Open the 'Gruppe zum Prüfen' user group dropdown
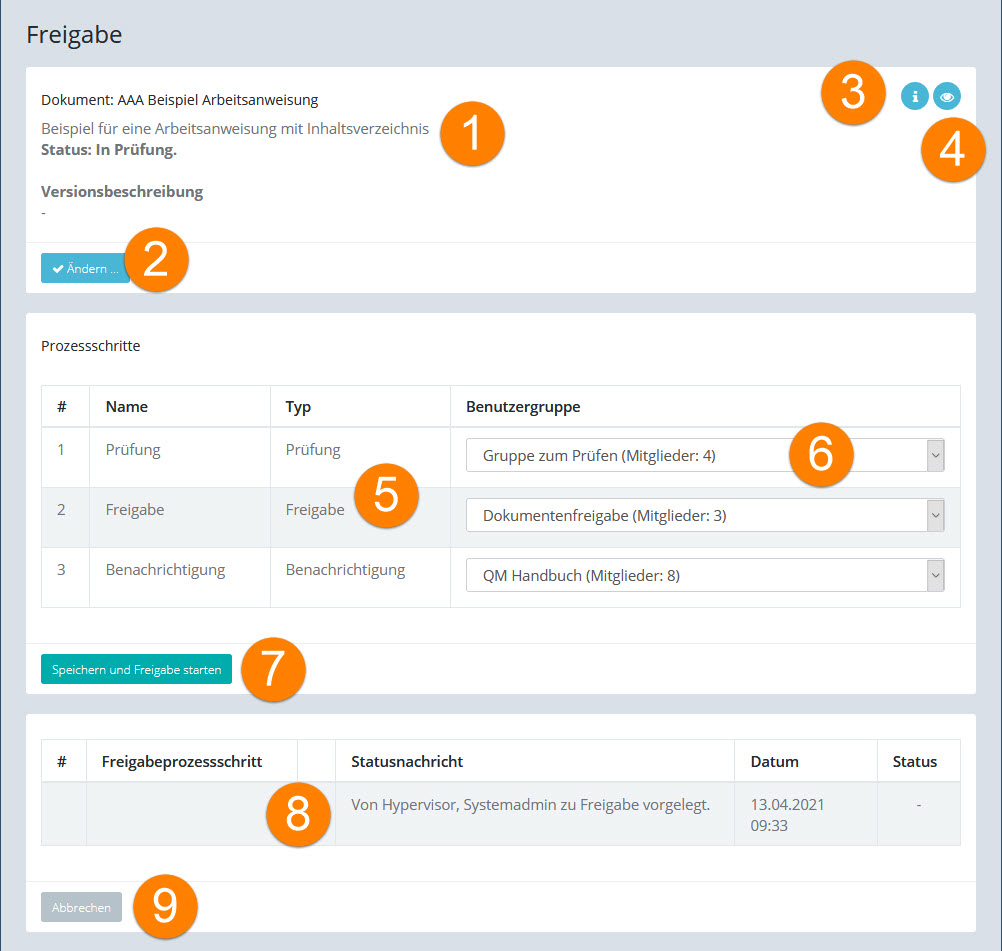1002x951 pixels. (x=705, y=456)
